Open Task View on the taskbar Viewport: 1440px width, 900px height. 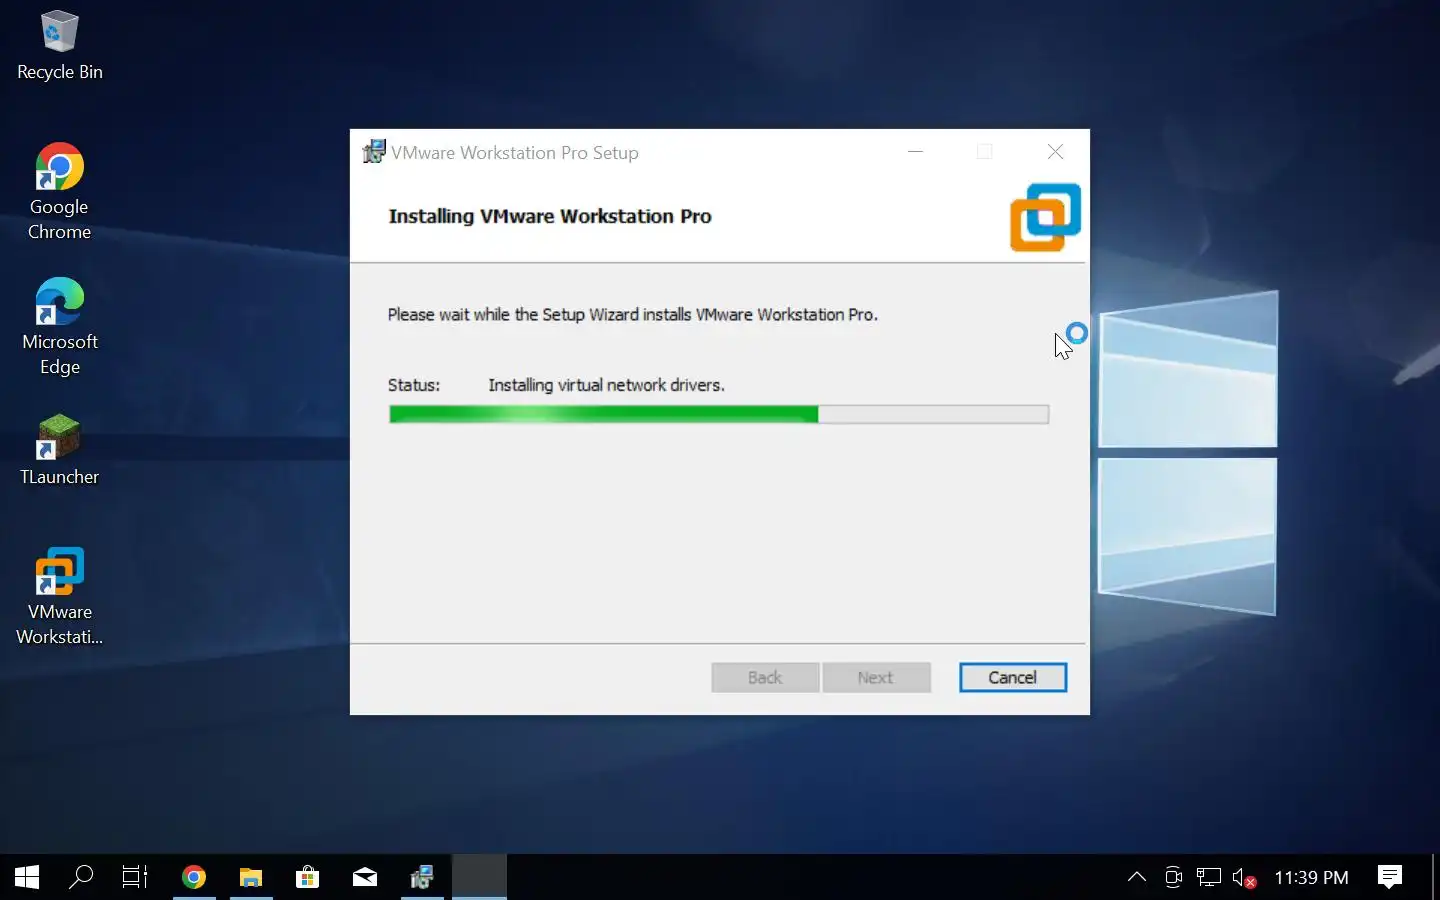click(135, 877)
